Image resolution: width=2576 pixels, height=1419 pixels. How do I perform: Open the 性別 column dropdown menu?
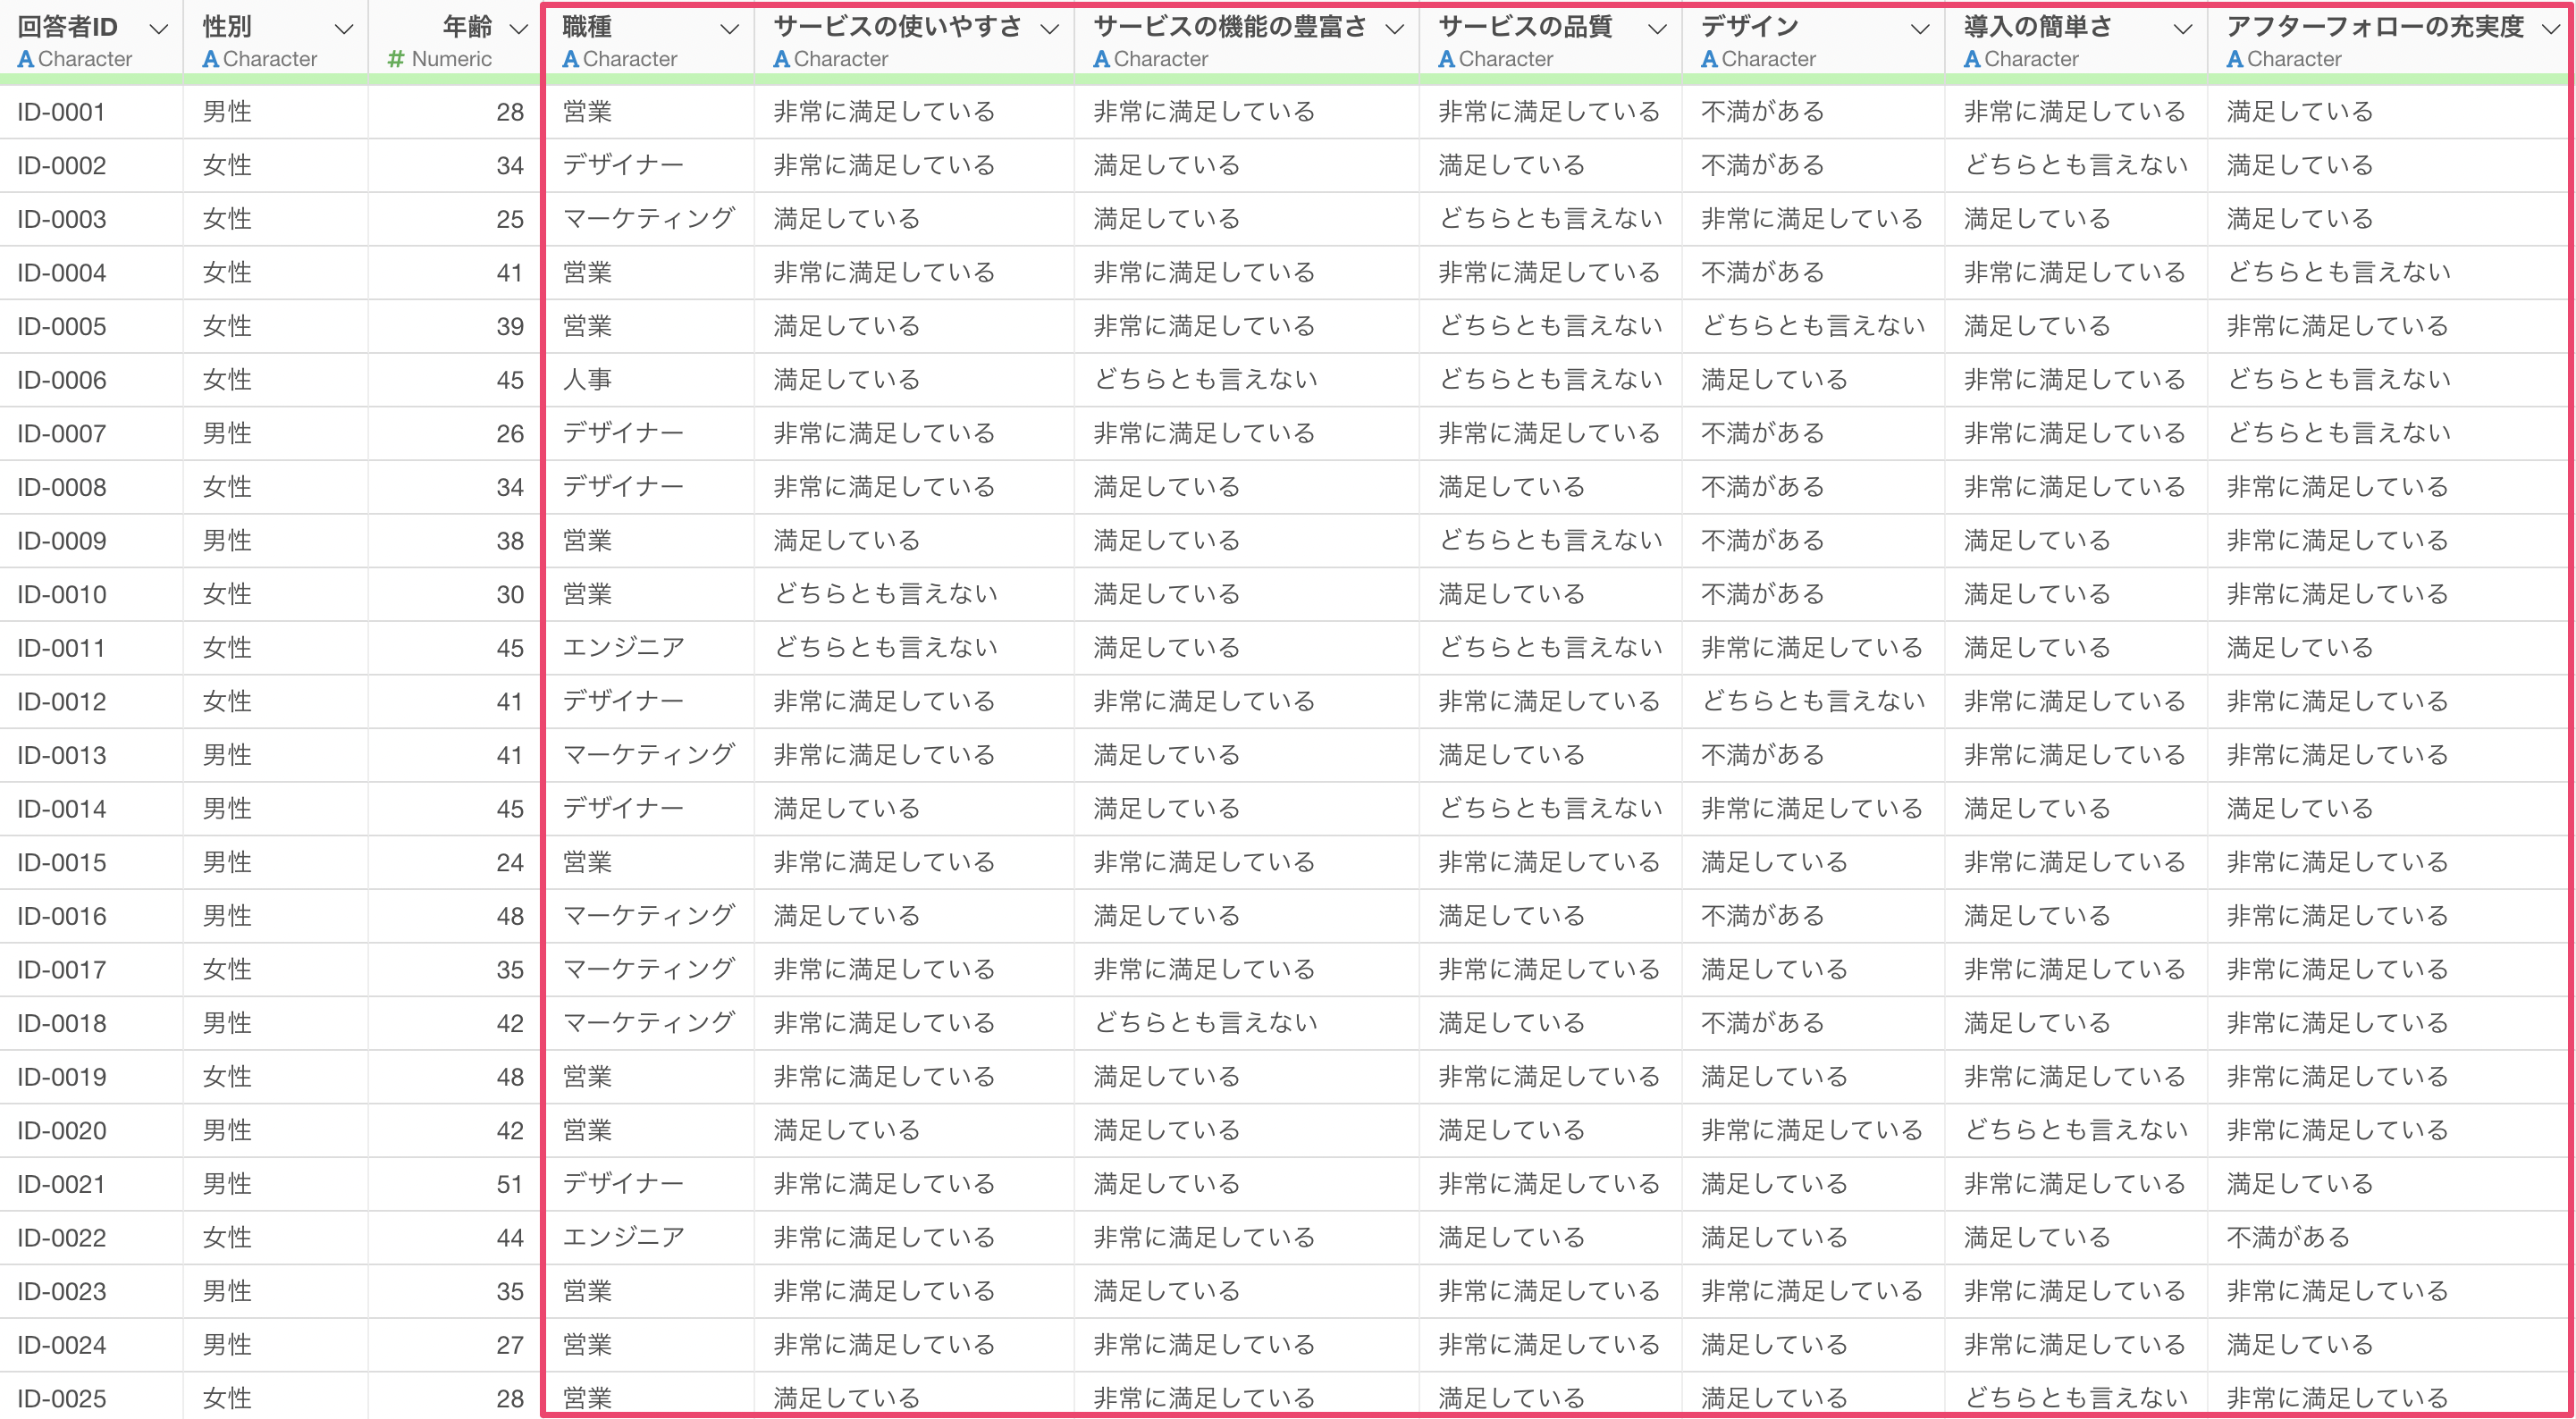(x=344, y=29)
